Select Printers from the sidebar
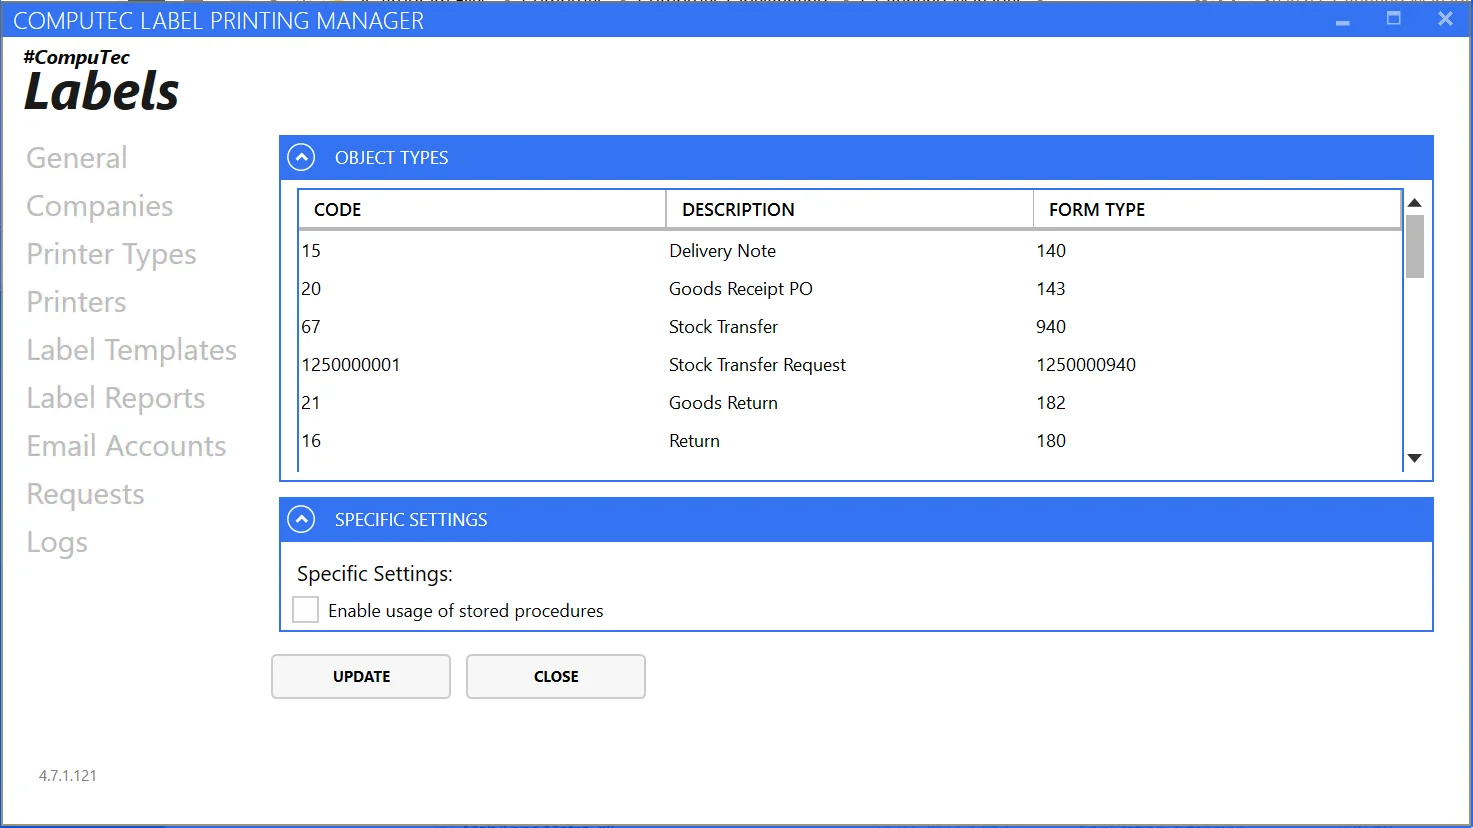The width and height of the screenshot is (1473, 828). coord(77,302)
